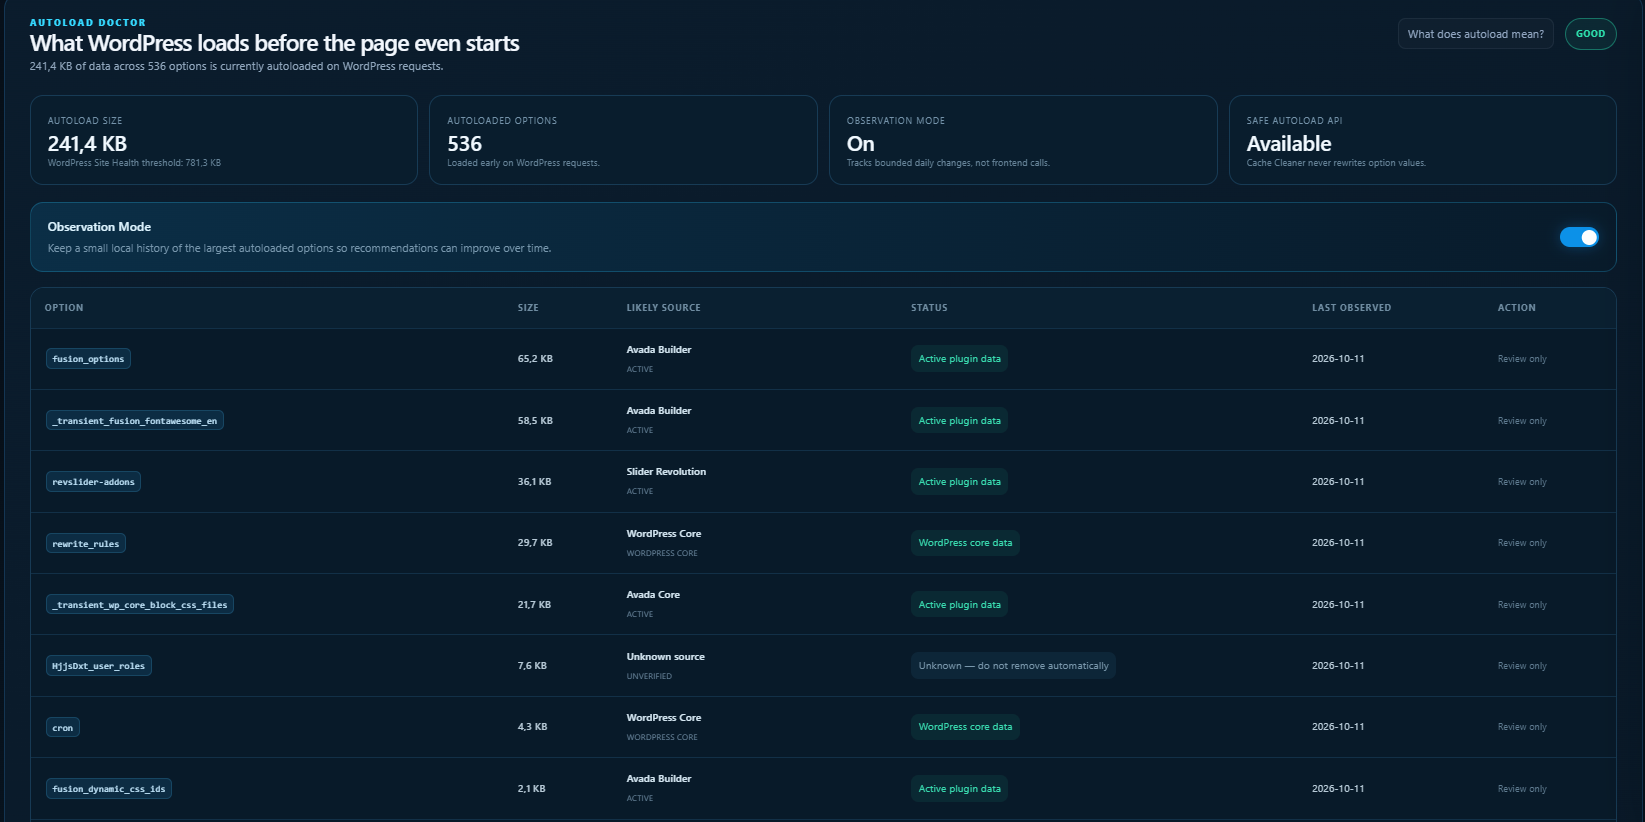Select the _transient_fusion_fontawesome_en option name

click(x=135, y=421)
